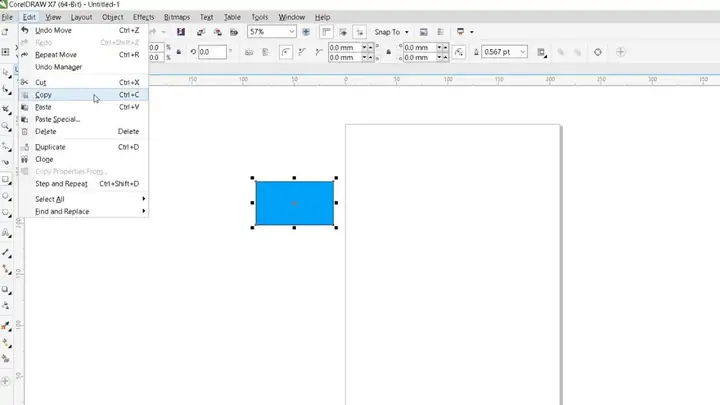The image size is (720, 405).
Task: Click the Import icon in toolbar
Action: click(201, 32)
